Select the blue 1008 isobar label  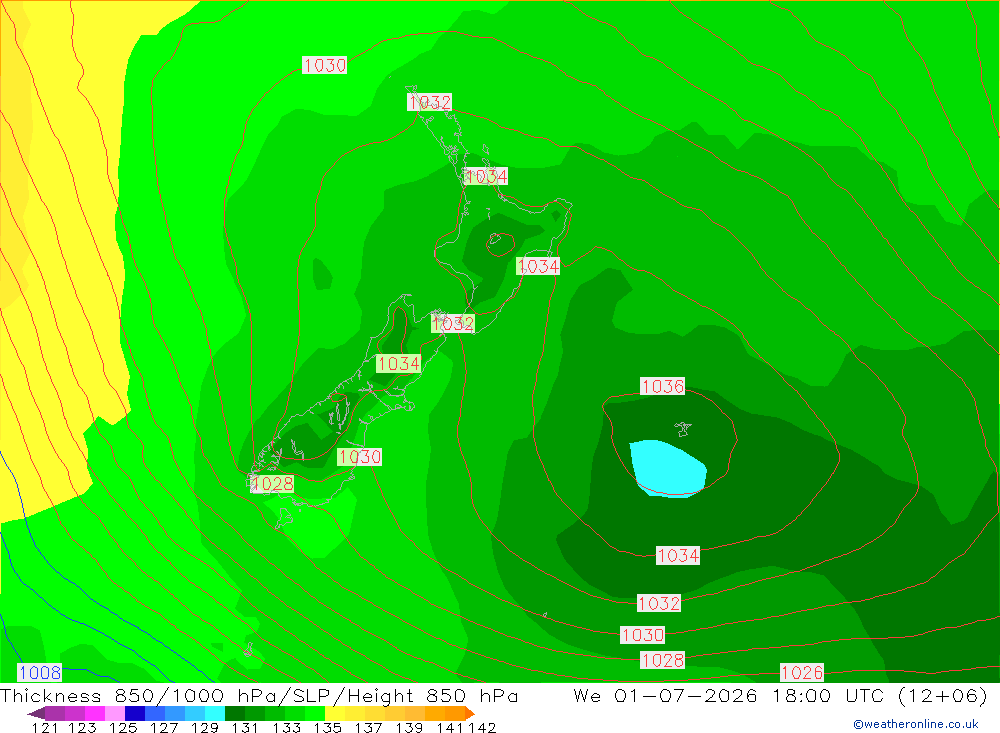click(x=40, y=672)
